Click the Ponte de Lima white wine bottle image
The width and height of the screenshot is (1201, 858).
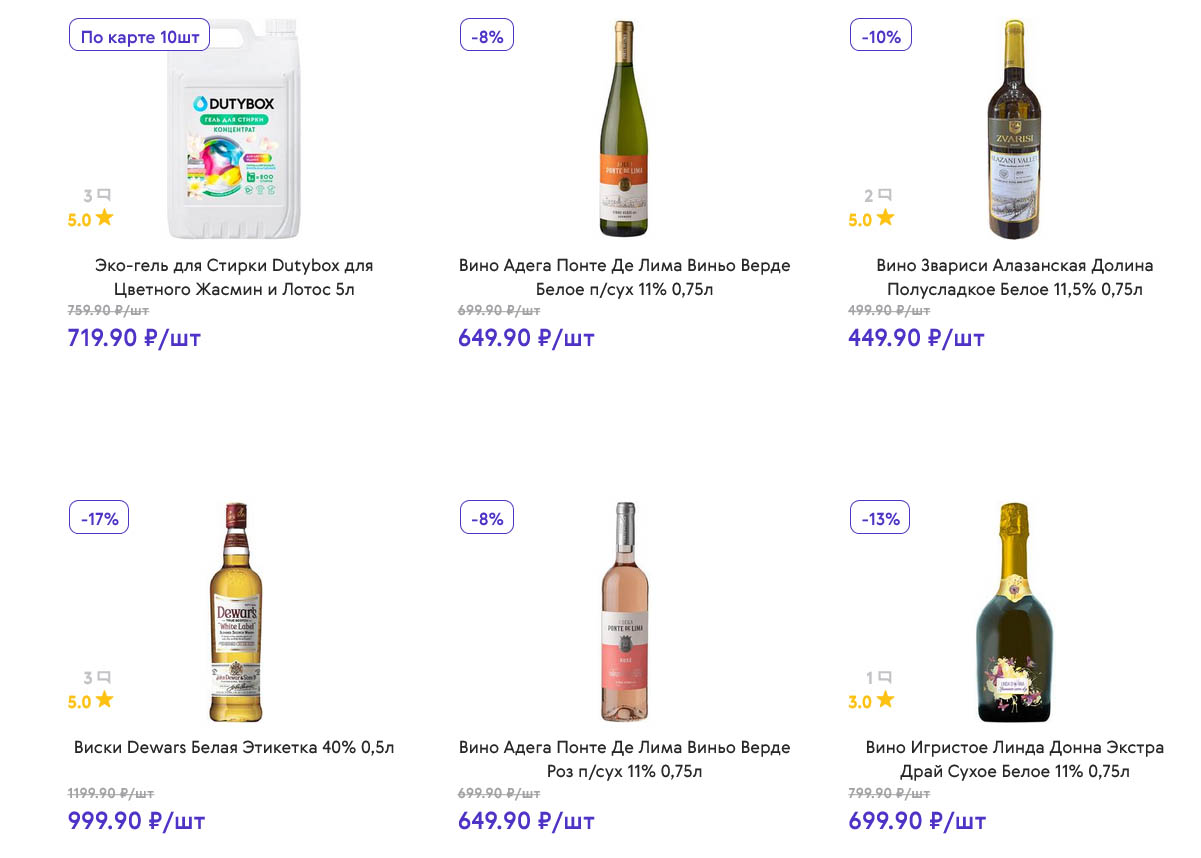click(x=624, y=130)
